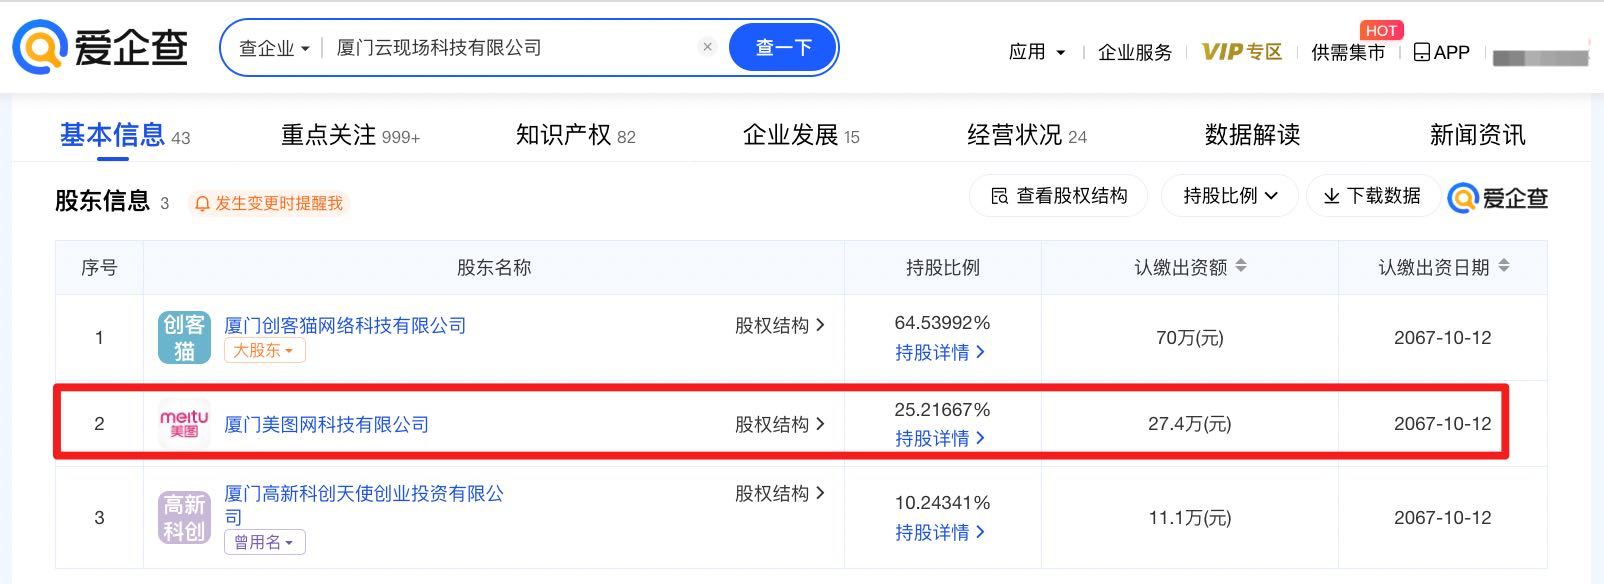Open 股权结构 for 厦门美图网科技
The image size is (1604, 584).
click(x=780, y=424)
